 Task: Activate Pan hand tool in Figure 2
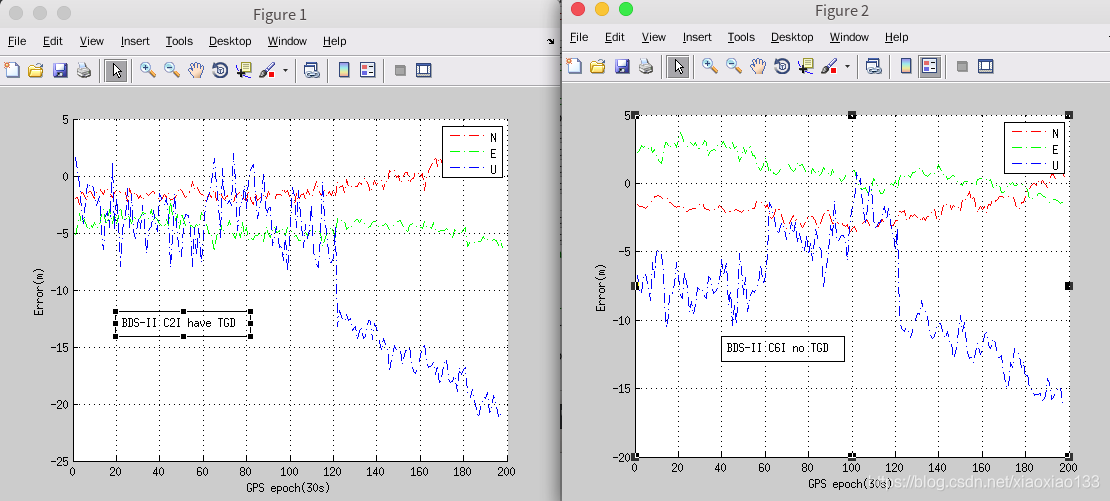(x=758, y=67)
